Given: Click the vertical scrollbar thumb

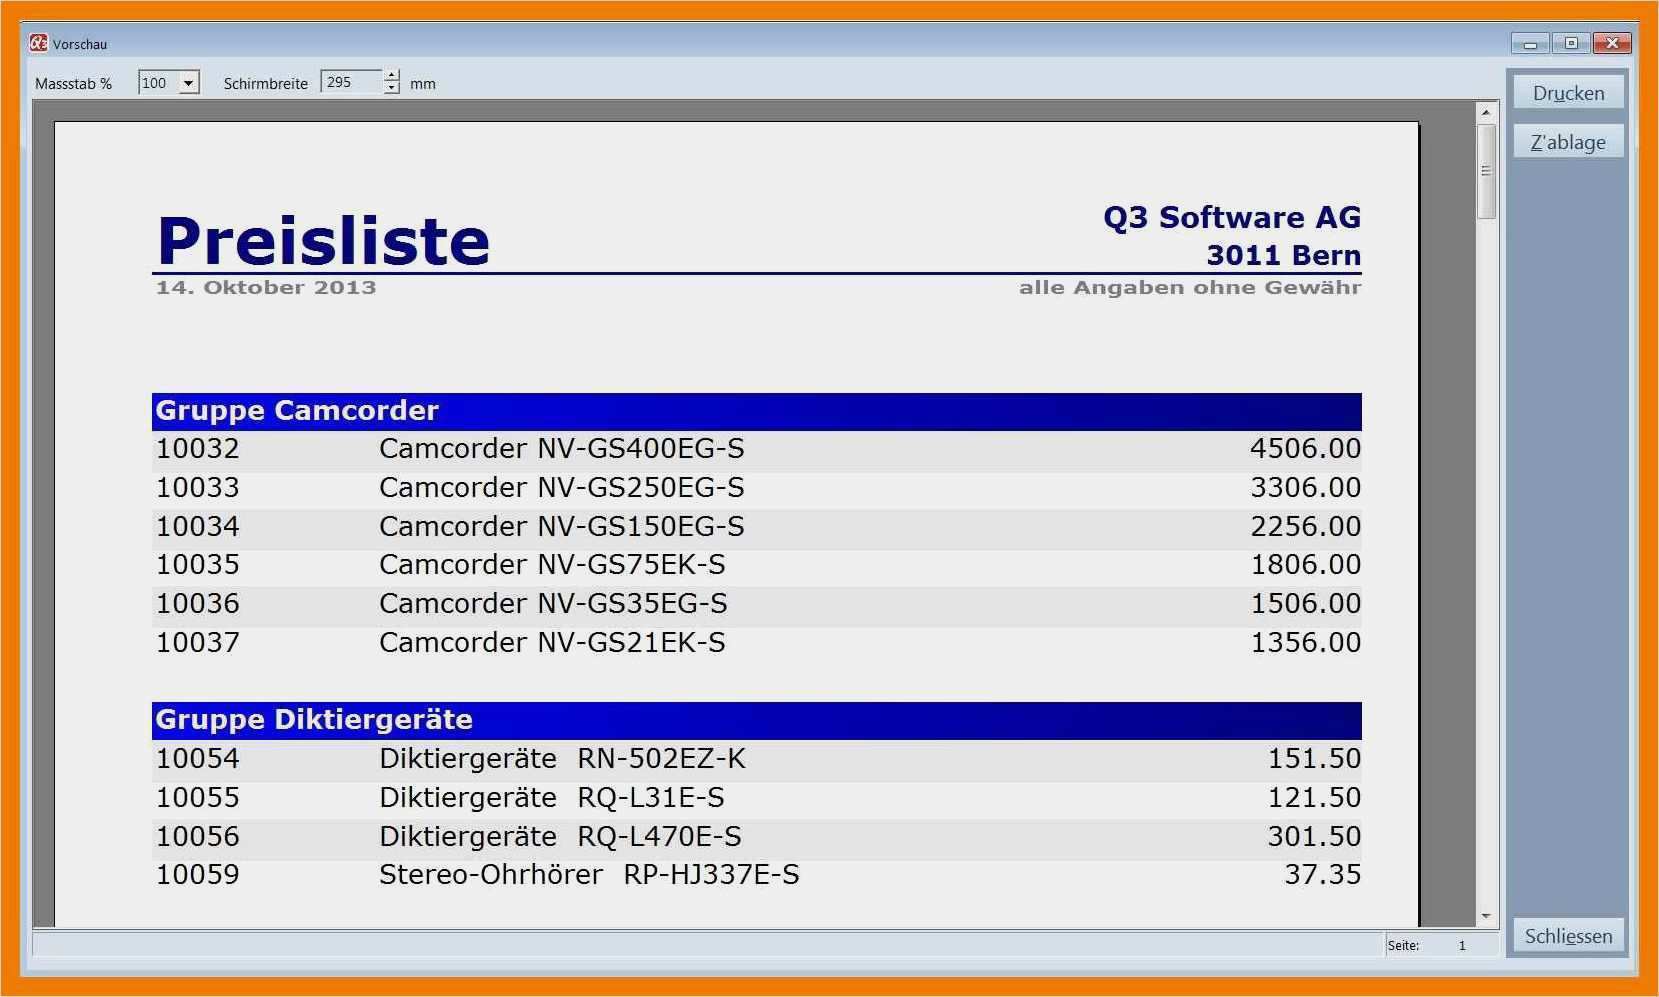Looking at the screenshot, I should point(1486,171).
